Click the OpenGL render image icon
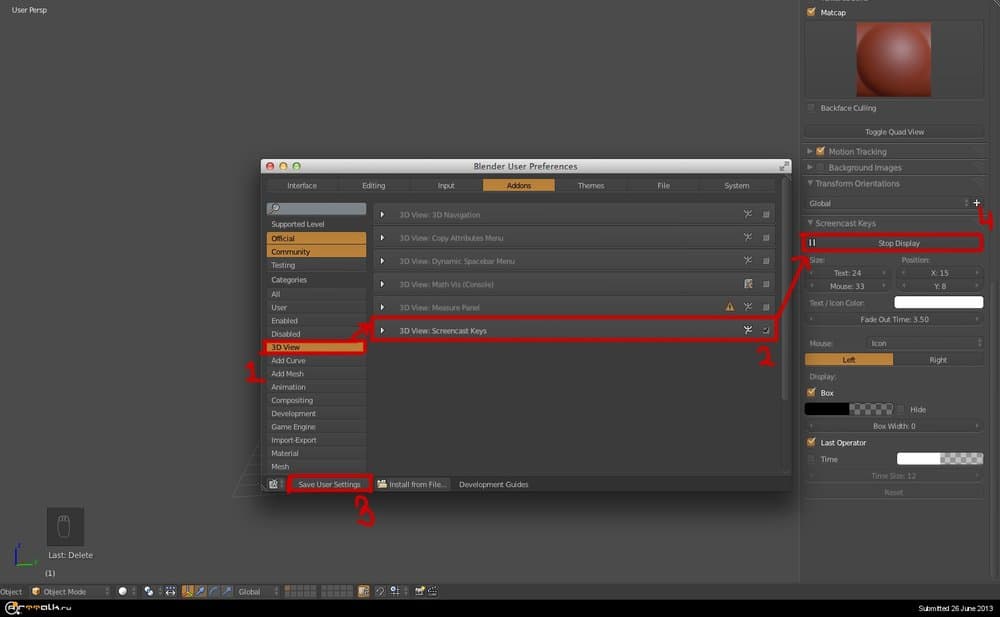This screenshot has height=617, width=1000. [x=420, y=591]
